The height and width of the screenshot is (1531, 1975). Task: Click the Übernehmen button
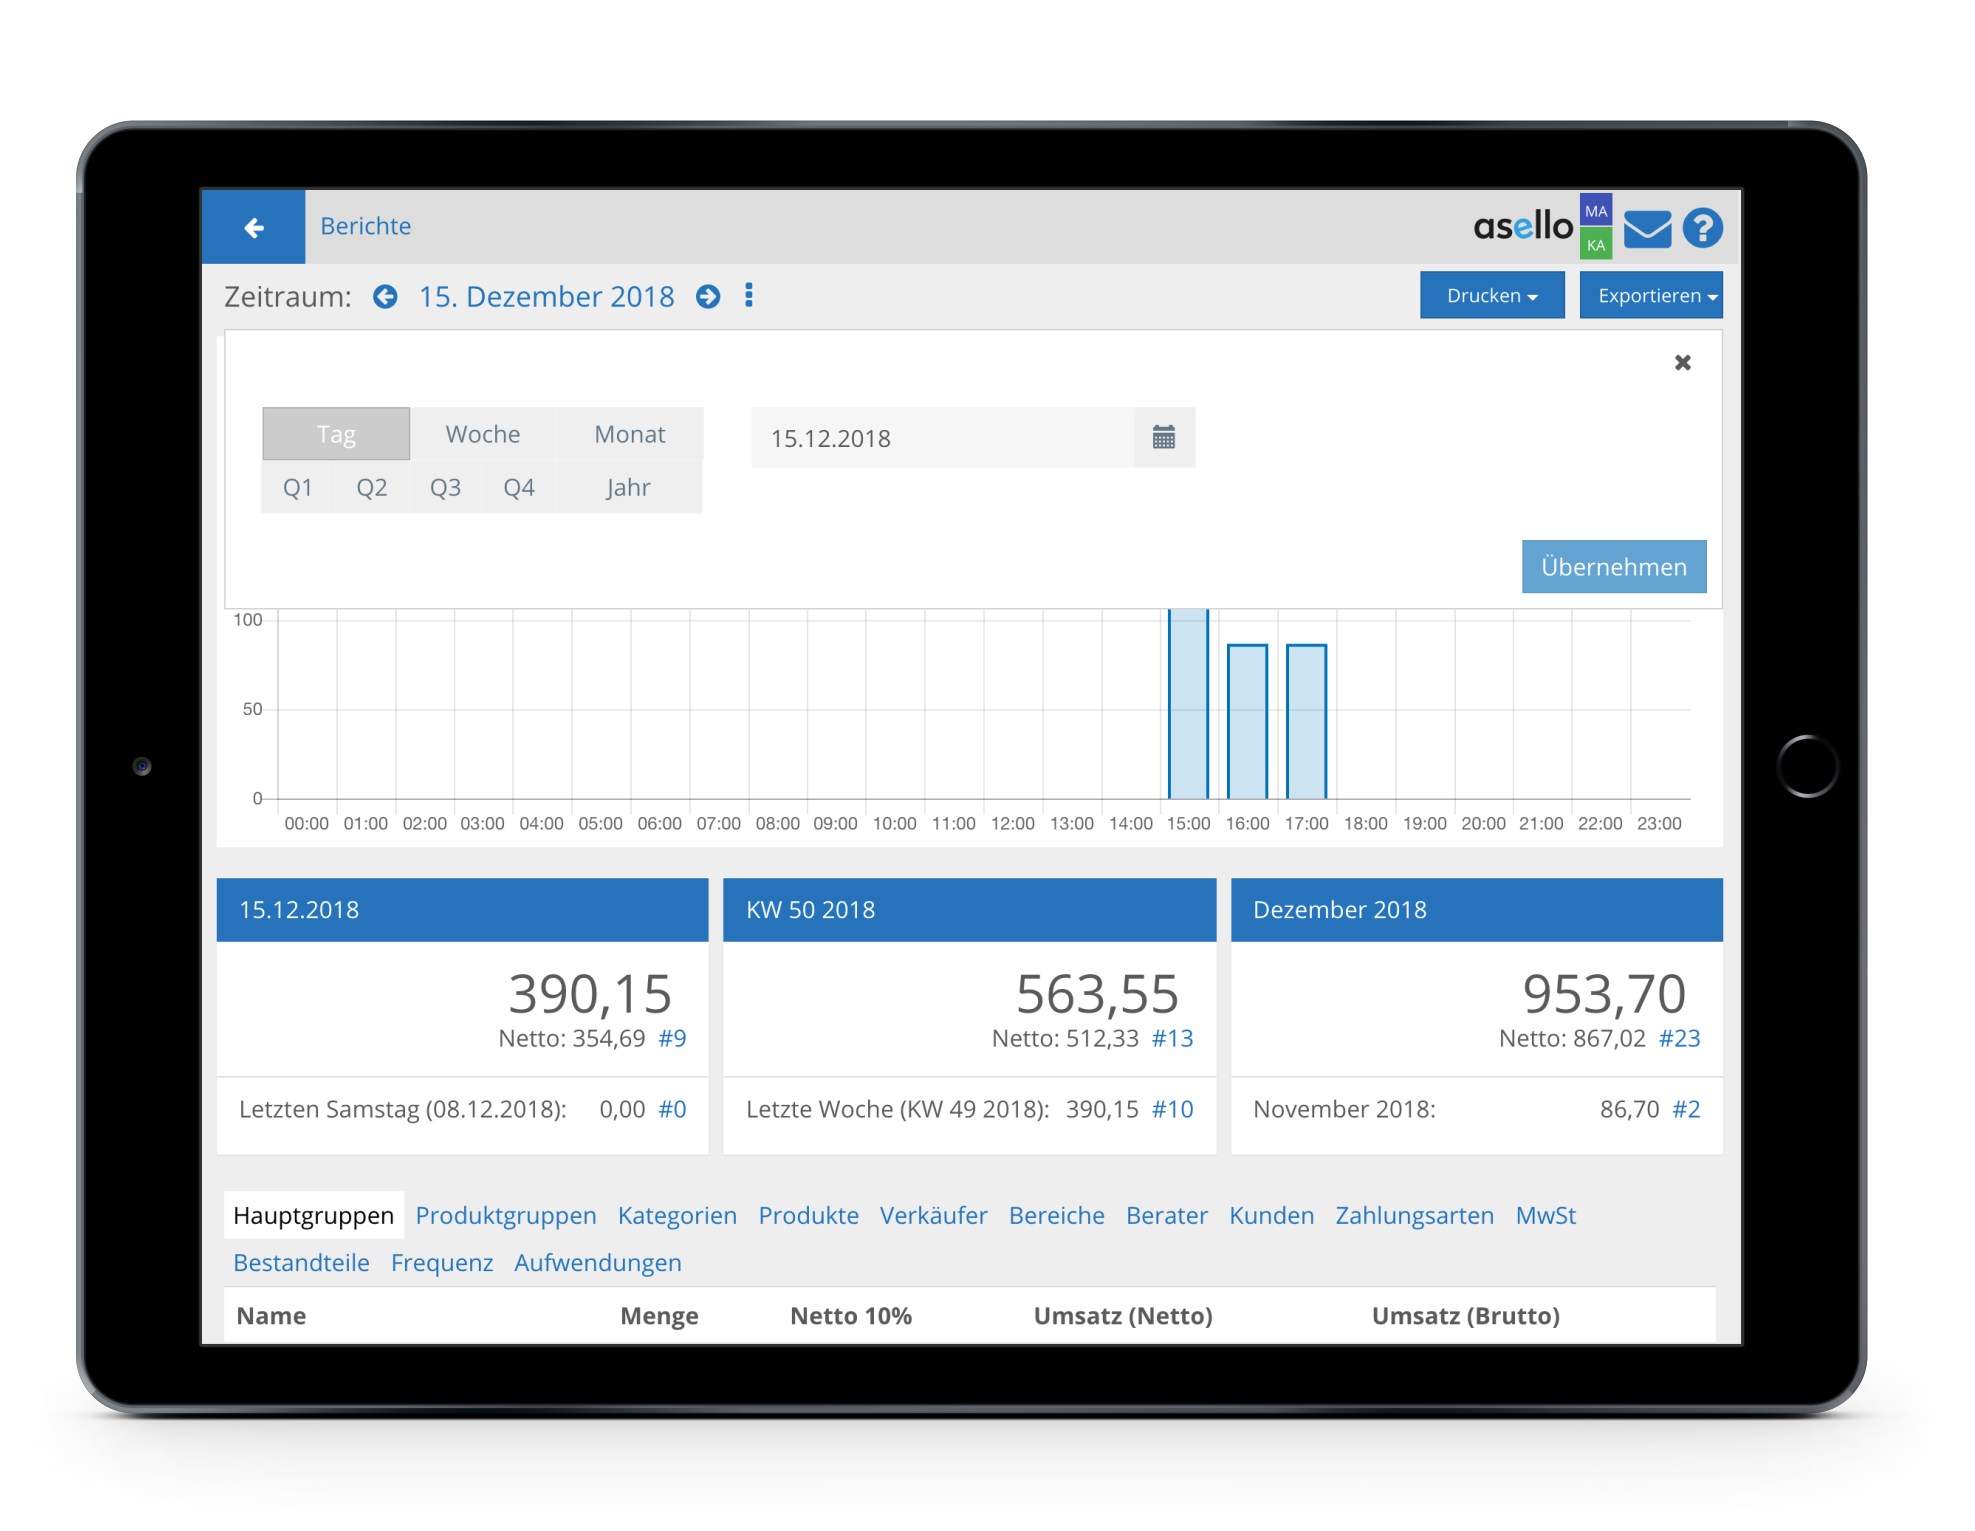point(1613,567)
